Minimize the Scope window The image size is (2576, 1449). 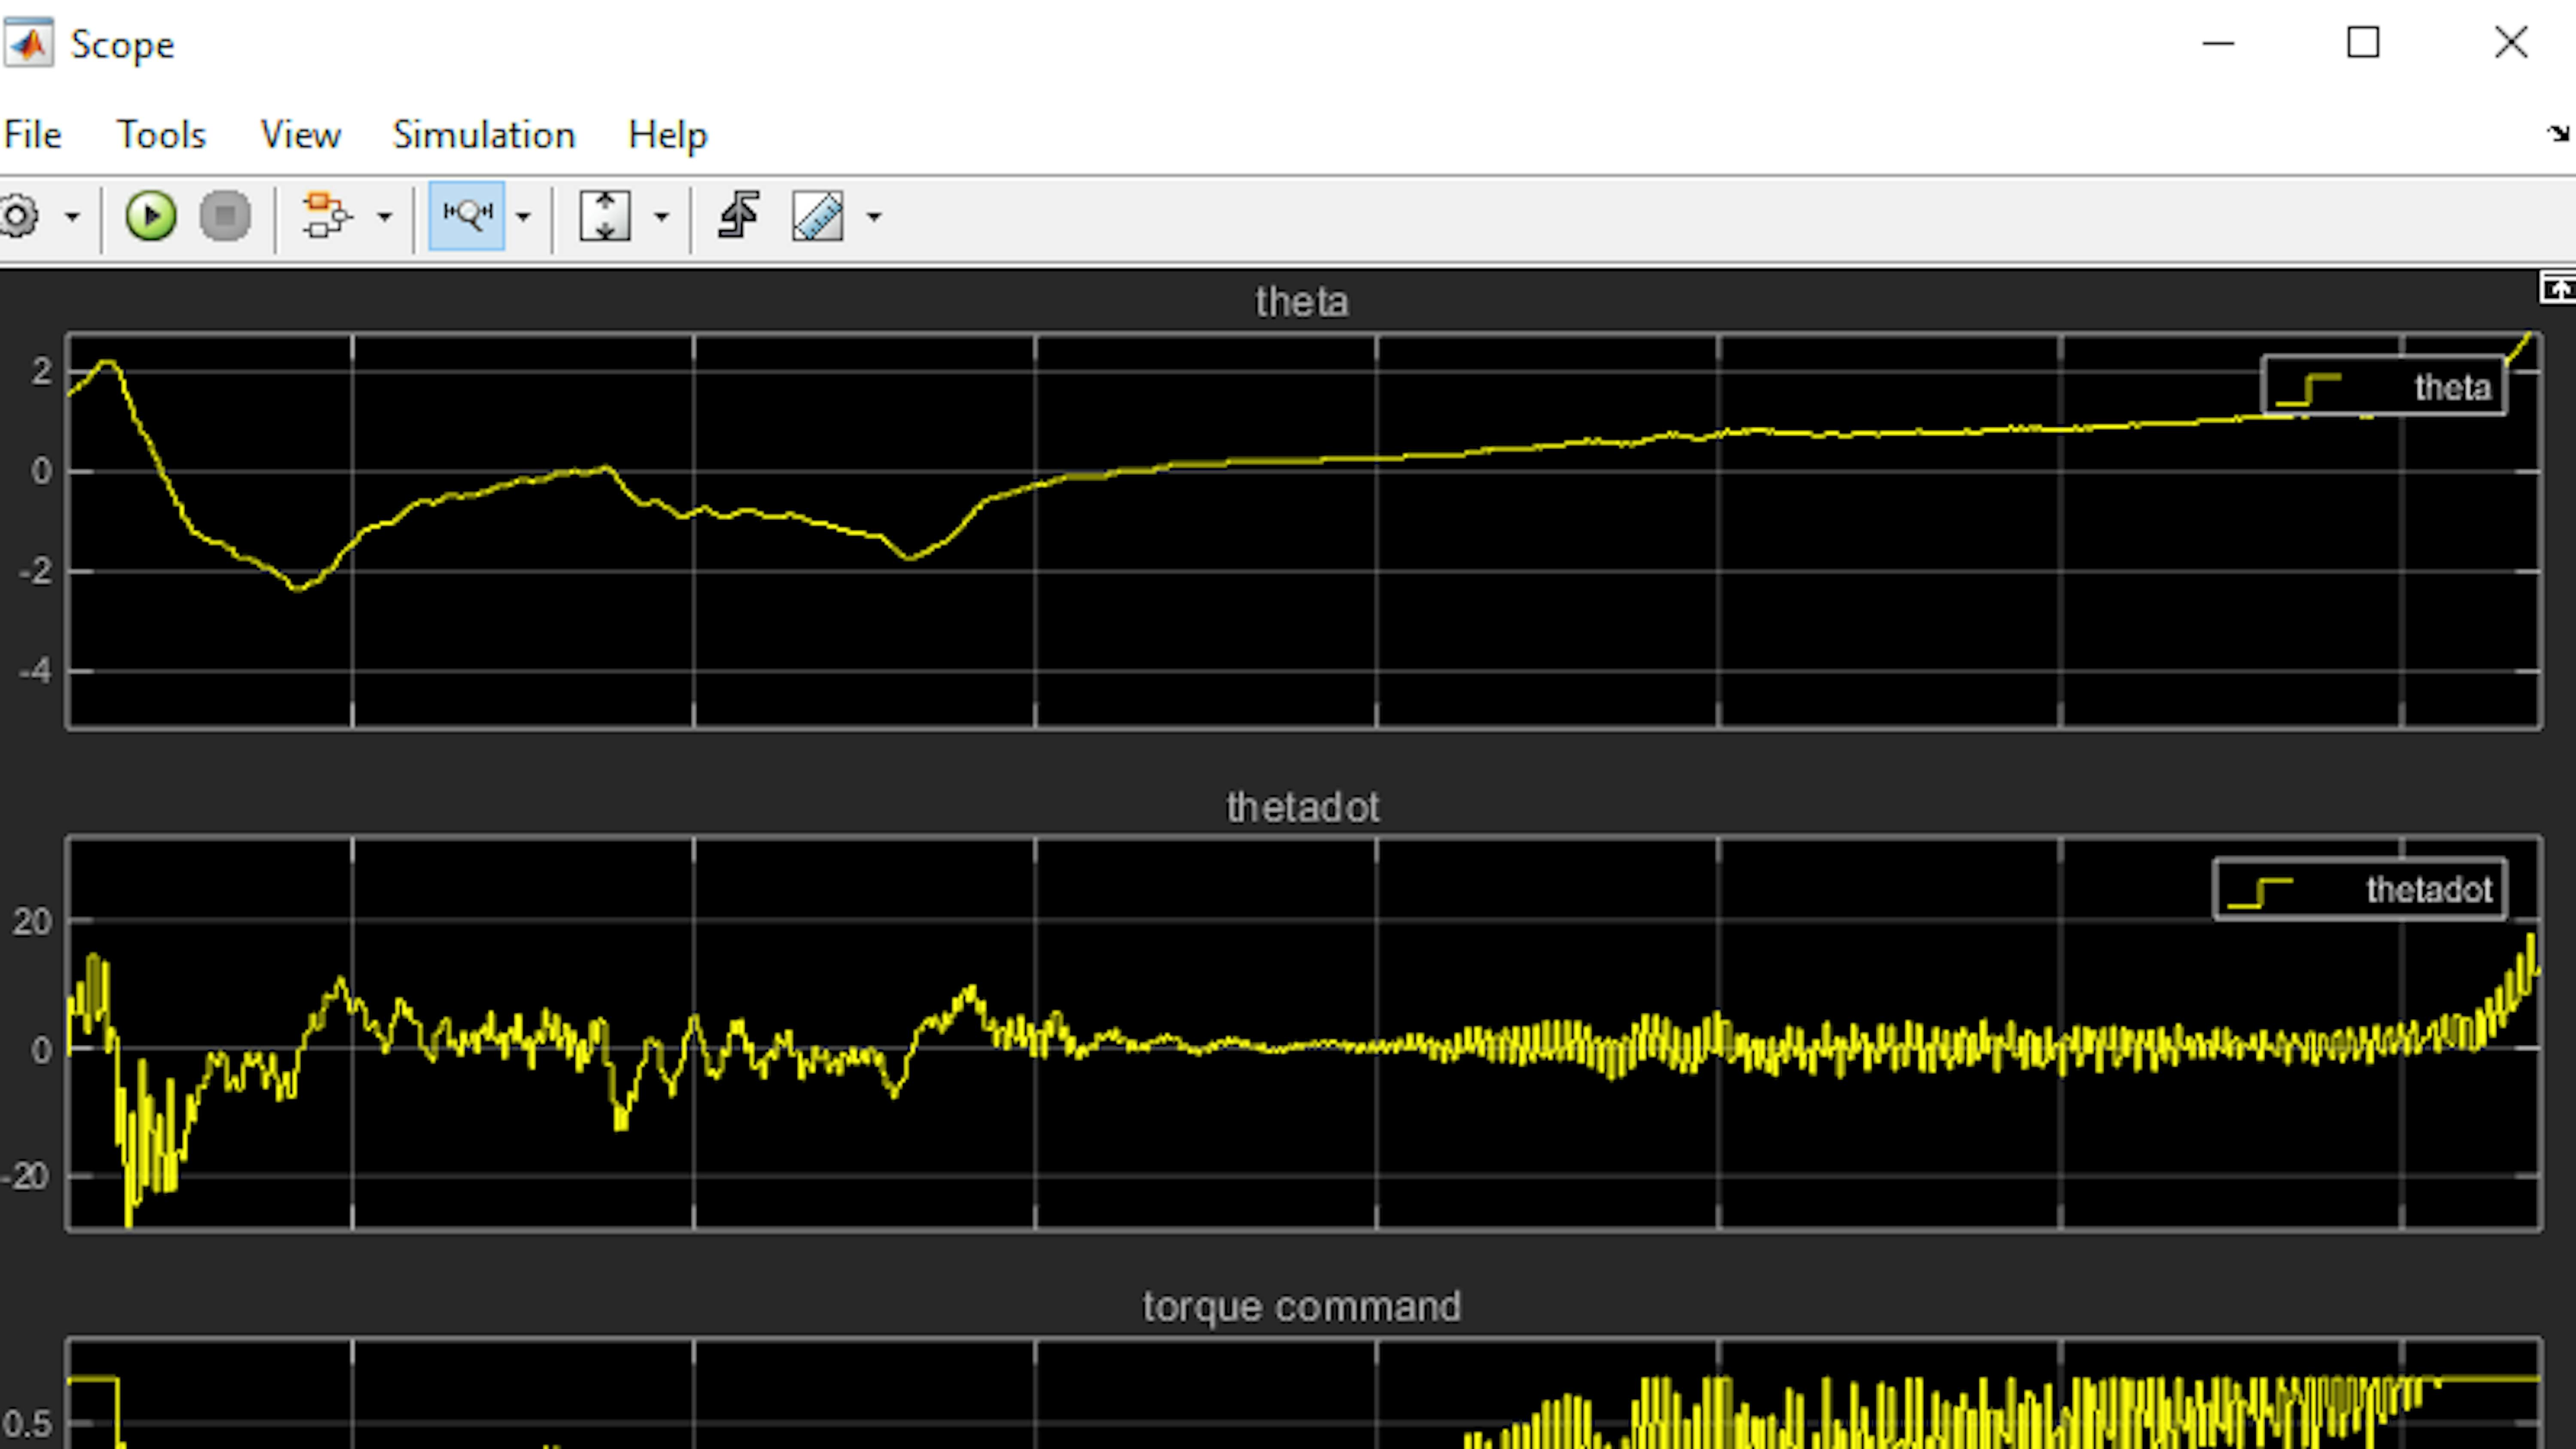click(x=2218, y=43)
